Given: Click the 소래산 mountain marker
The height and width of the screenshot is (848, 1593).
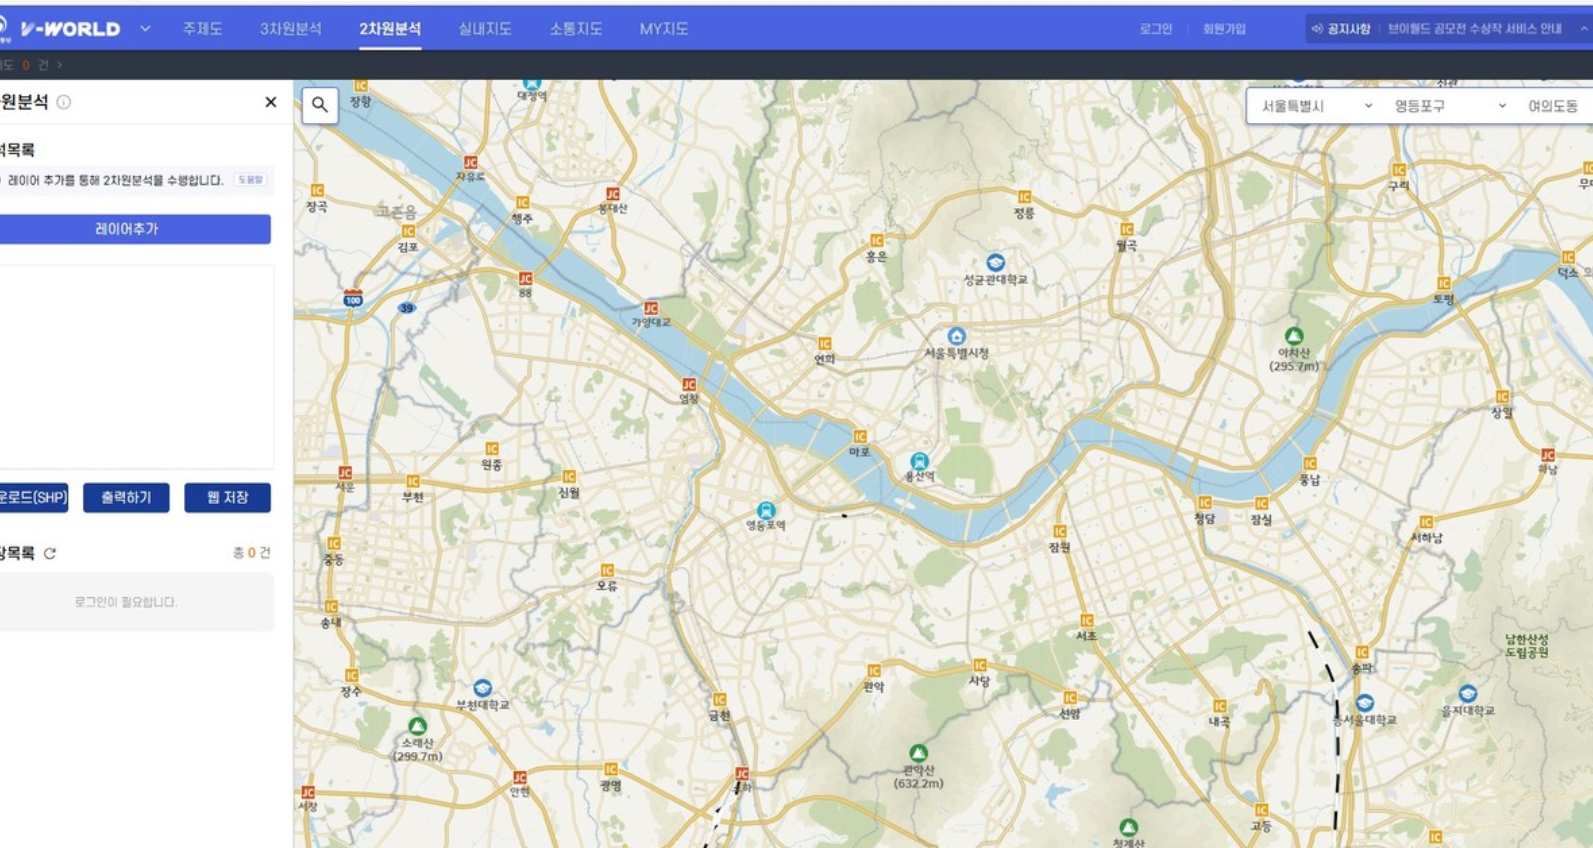Looking at the screenshot, I should click(418, 726).
